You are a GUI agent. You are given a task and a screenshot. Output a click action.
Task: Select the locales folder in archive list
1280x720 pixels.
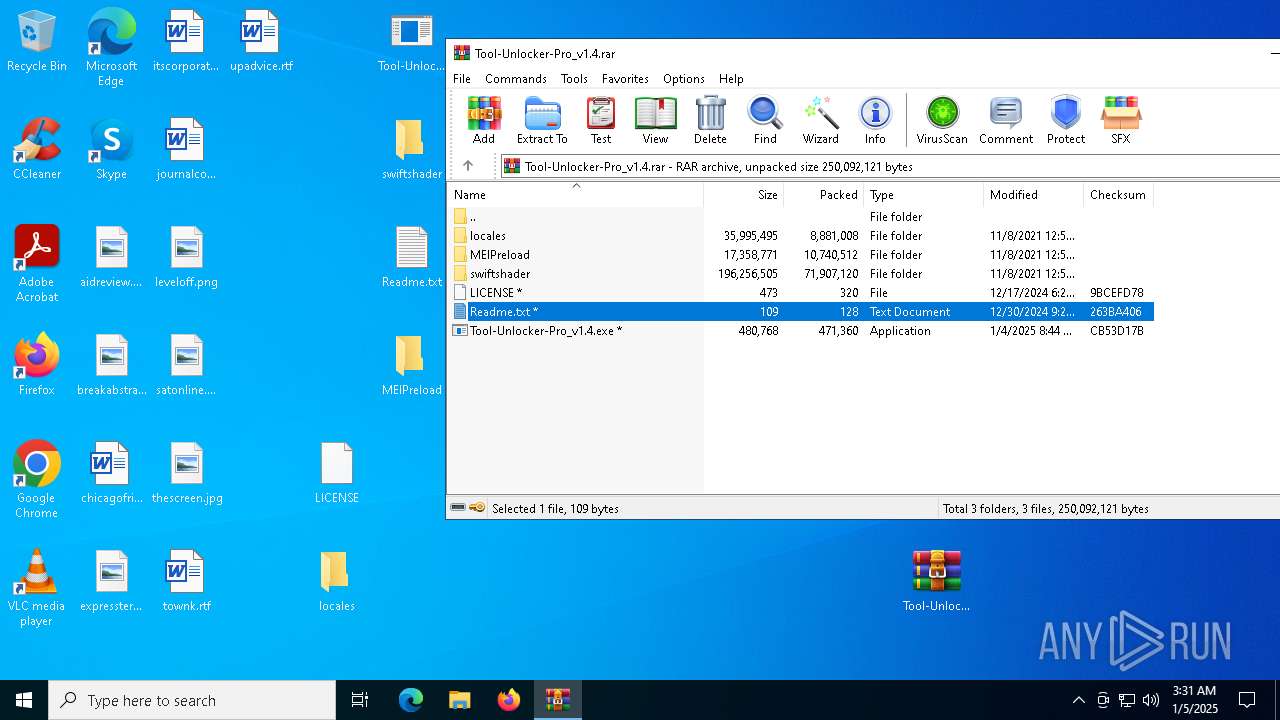[801, 235]
